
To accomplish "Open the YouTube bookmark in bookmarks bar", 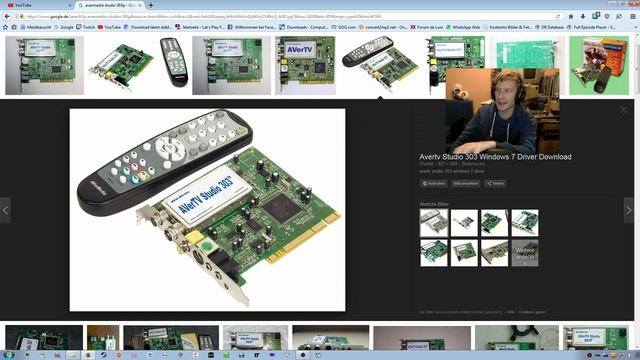I will tap(109, 27).
